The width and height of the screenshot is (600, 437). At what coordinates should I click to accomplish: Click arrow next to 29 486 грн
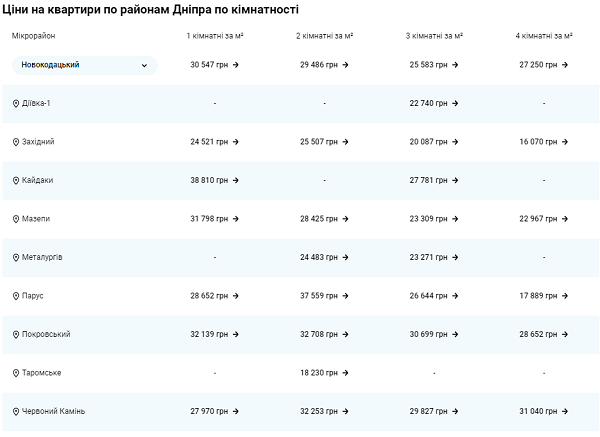pyautogui.click(x=346, y=64)
